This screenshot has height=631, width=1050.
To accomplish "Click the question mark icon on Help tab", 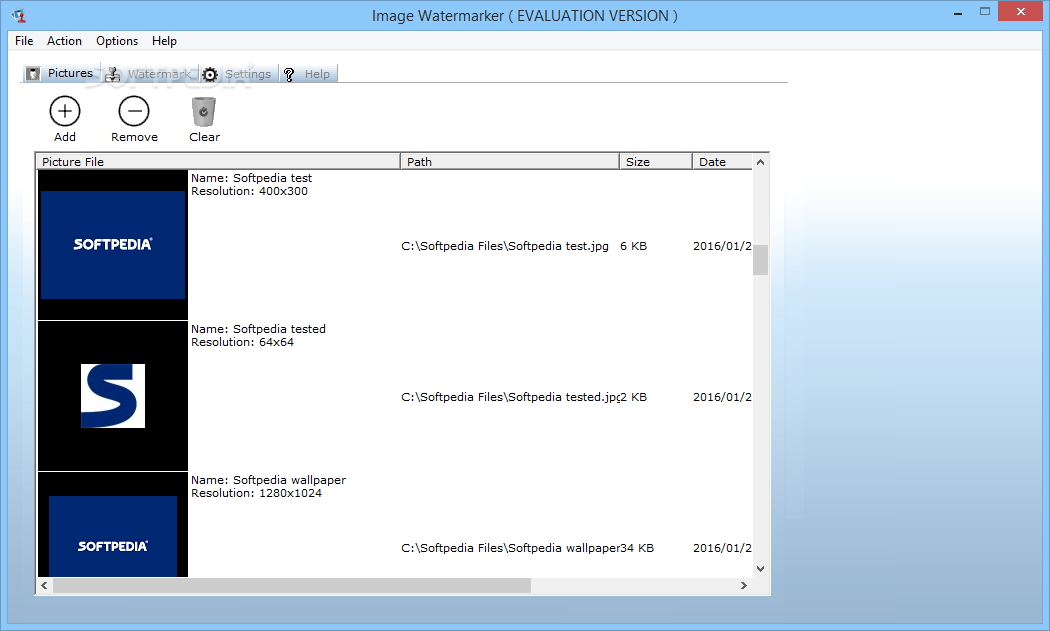I will pyautogui.click(x=289, y=74).
